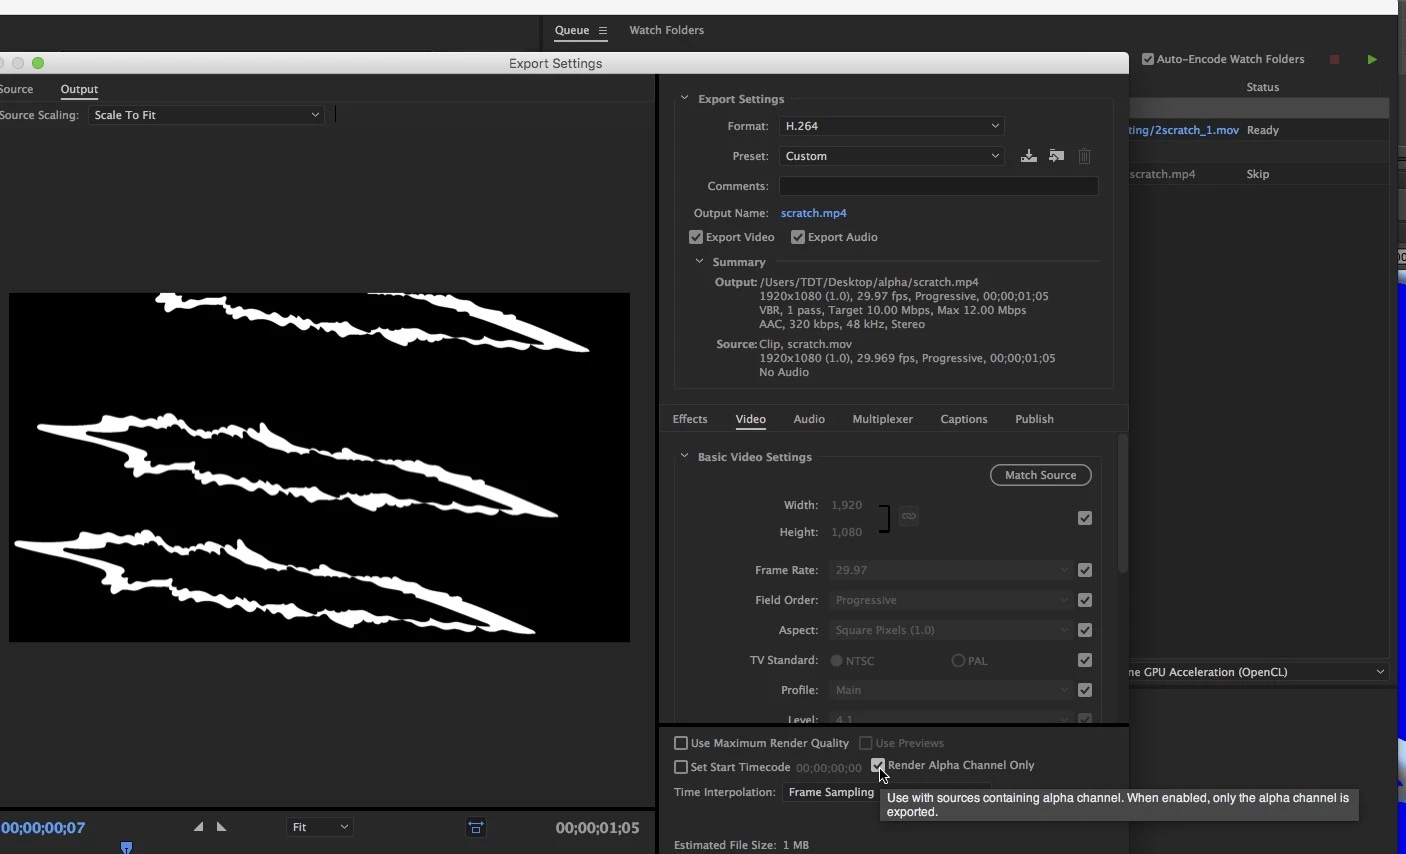Click the Set Out Point triangle icon
The image size is (1406, 854).
222,827
